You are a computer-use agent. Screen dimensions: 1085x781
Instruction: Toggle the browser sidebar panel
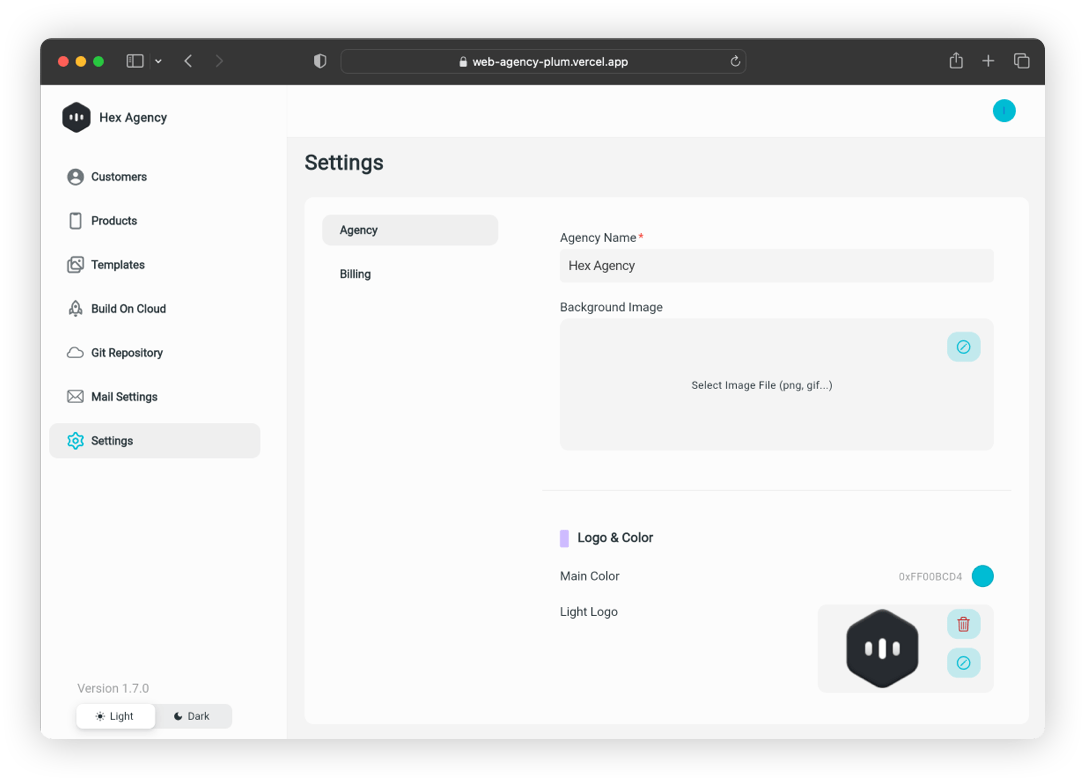[x=135, y=61]
